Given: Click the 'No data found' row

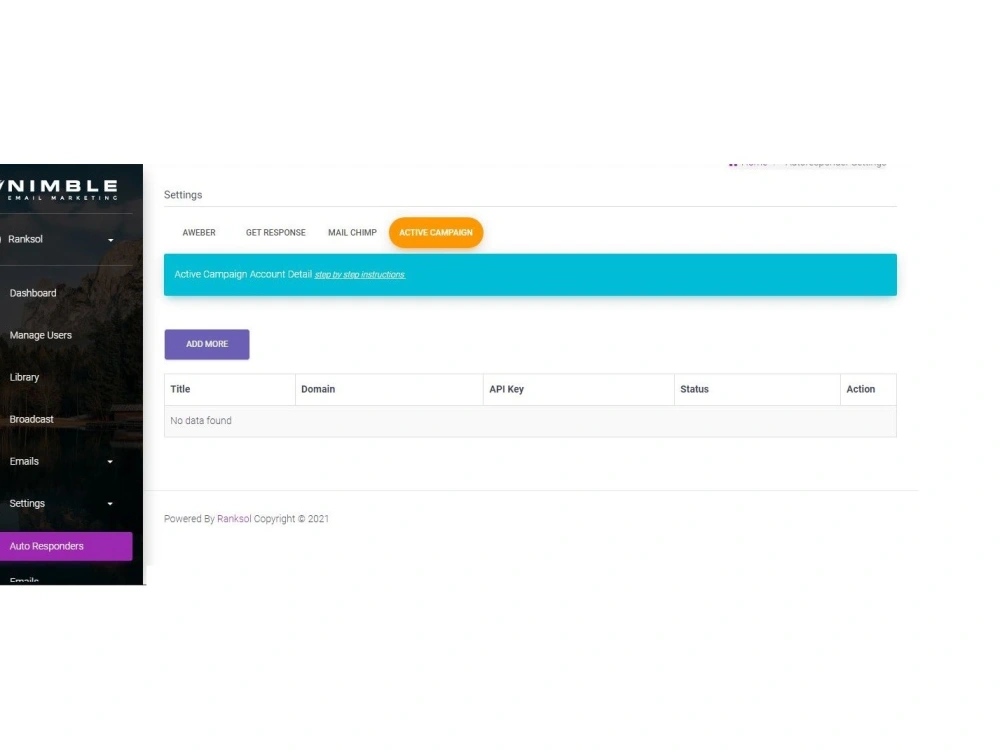Looking at the screenshot, I should [x=530, y=422].
